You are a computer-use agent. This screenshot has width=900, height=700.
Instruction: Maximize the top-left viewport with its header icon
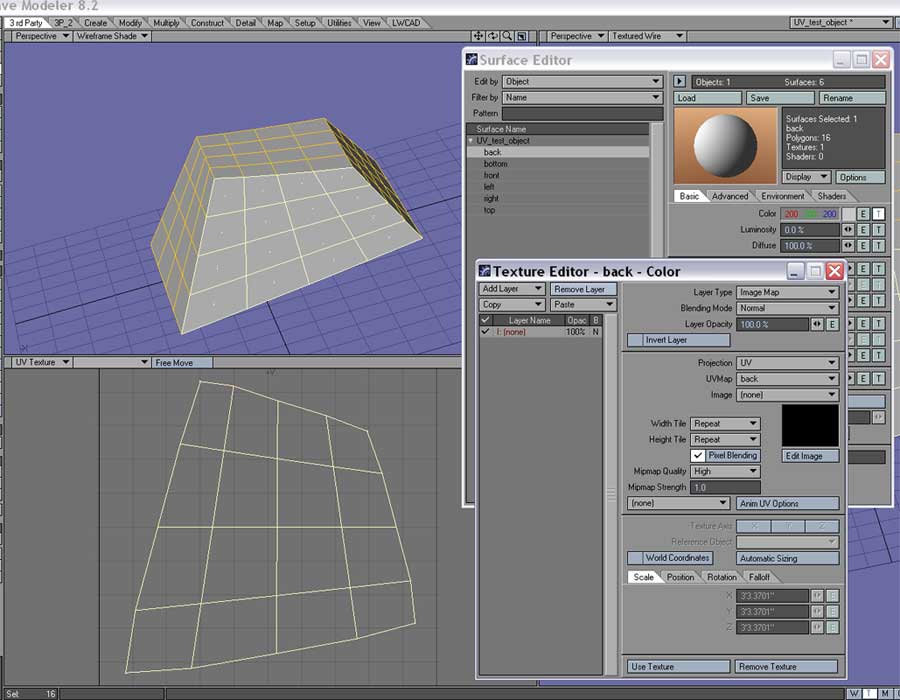point(522,36)
